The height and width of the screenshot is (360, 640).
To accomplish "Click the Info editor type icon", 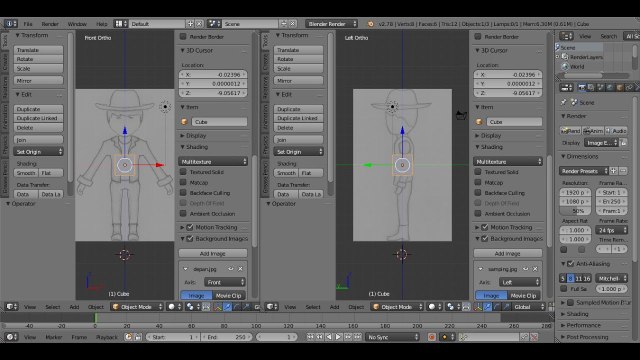I will (x=10, y=24).
